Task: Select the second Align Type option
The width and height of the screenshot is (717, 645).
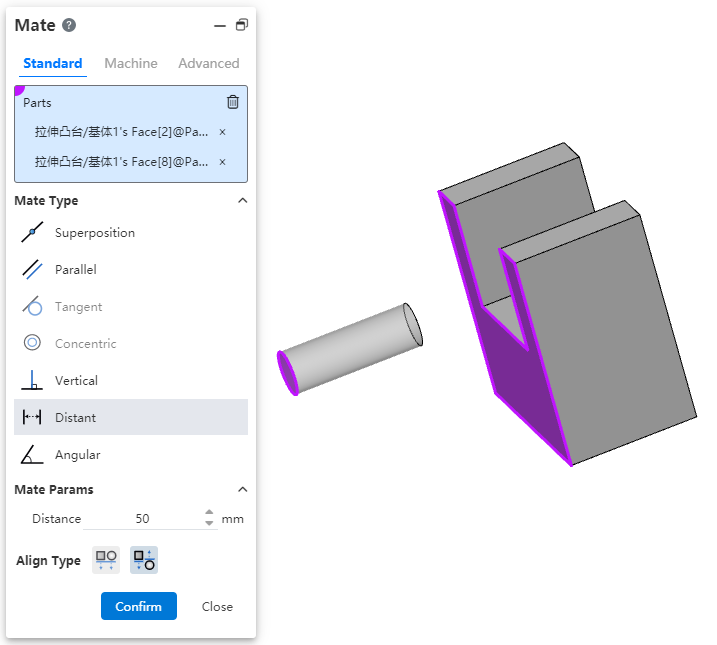Action: [x=144, y=560]
